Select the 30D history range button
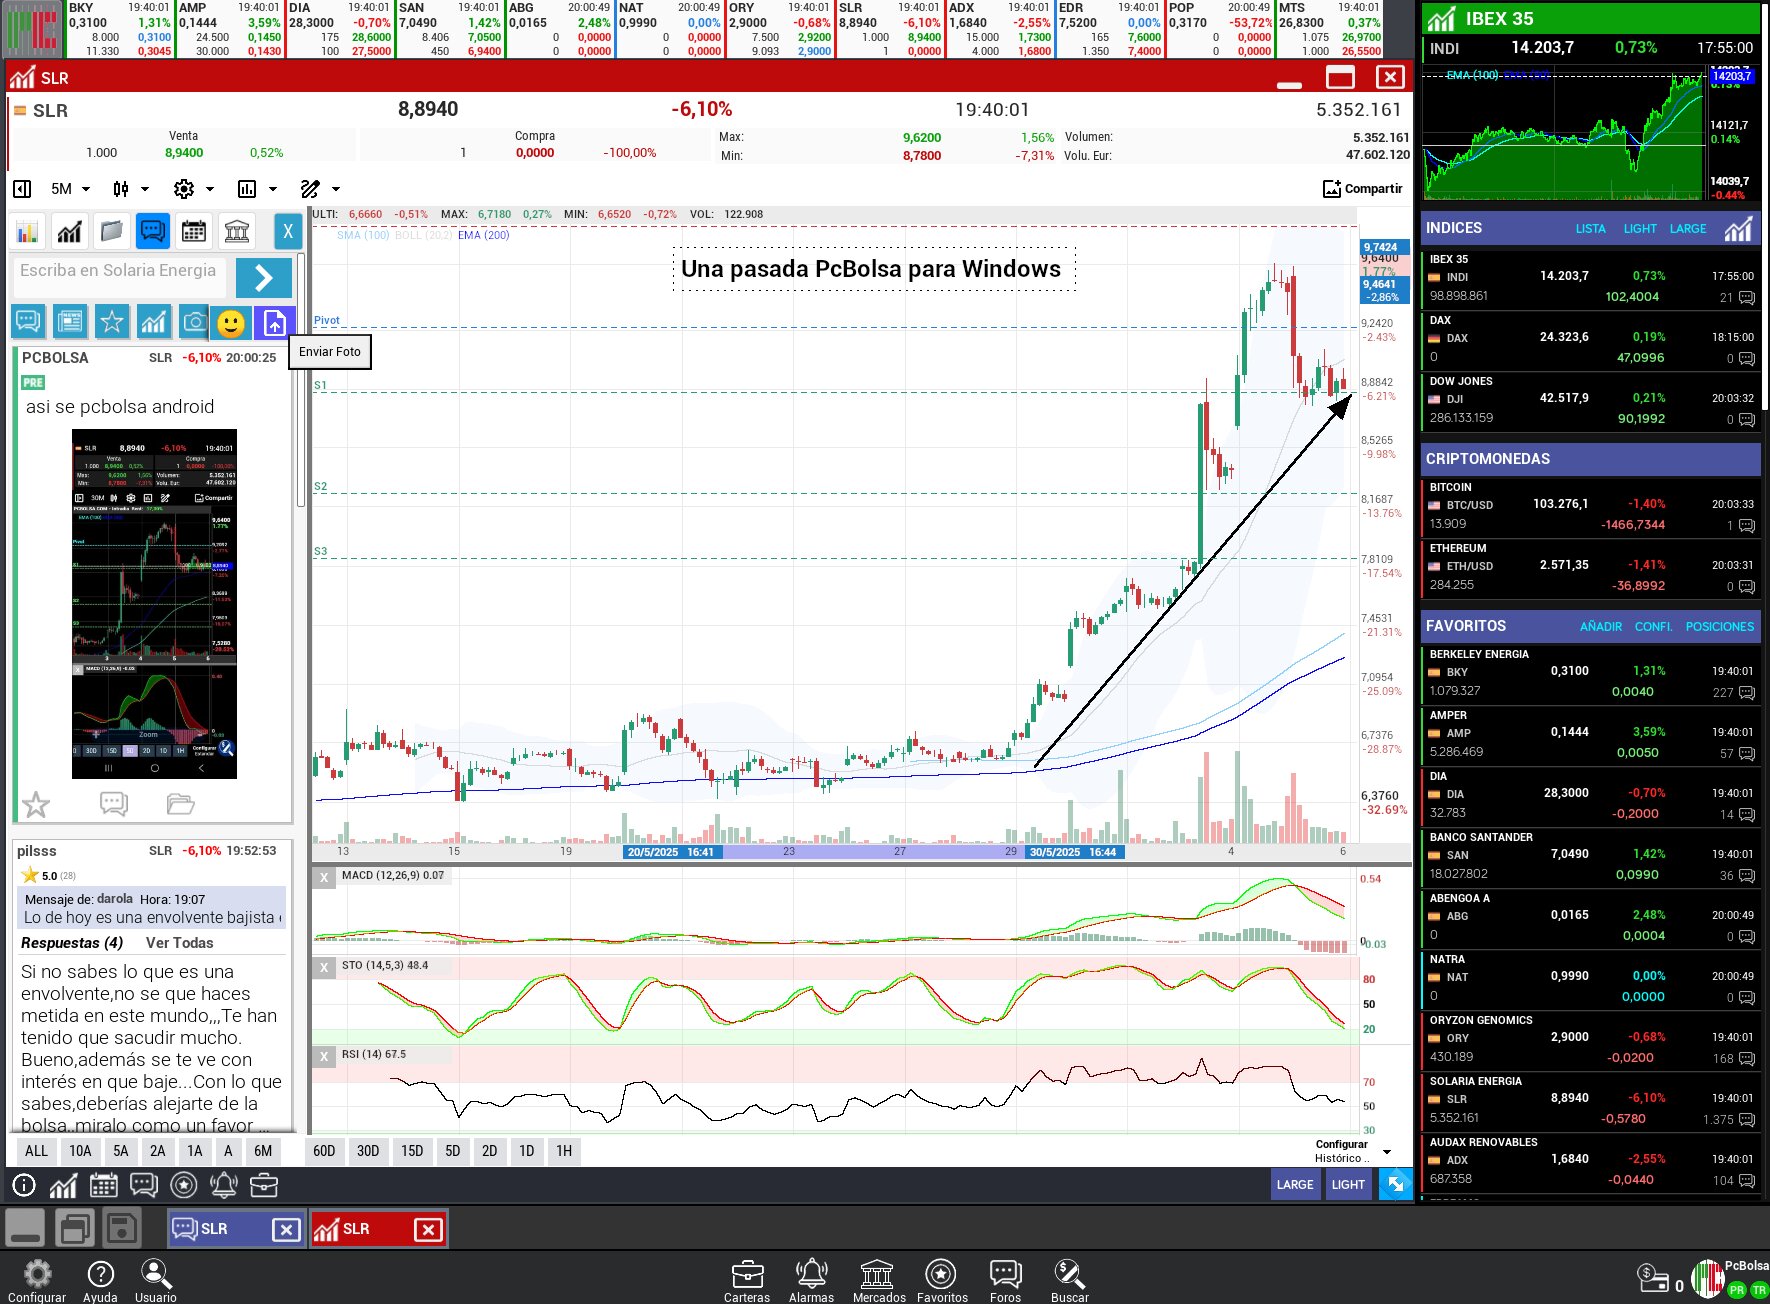The height and width of the screenshot is (1304, 1770). [x=368, y=1151]
